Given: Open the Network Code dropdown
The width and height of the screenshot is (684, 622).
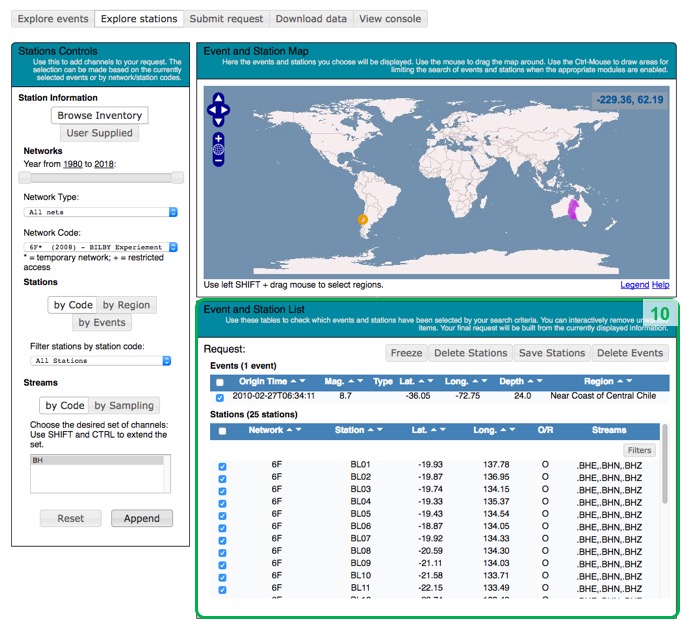Looking at the screenshot, I should 100,247.
